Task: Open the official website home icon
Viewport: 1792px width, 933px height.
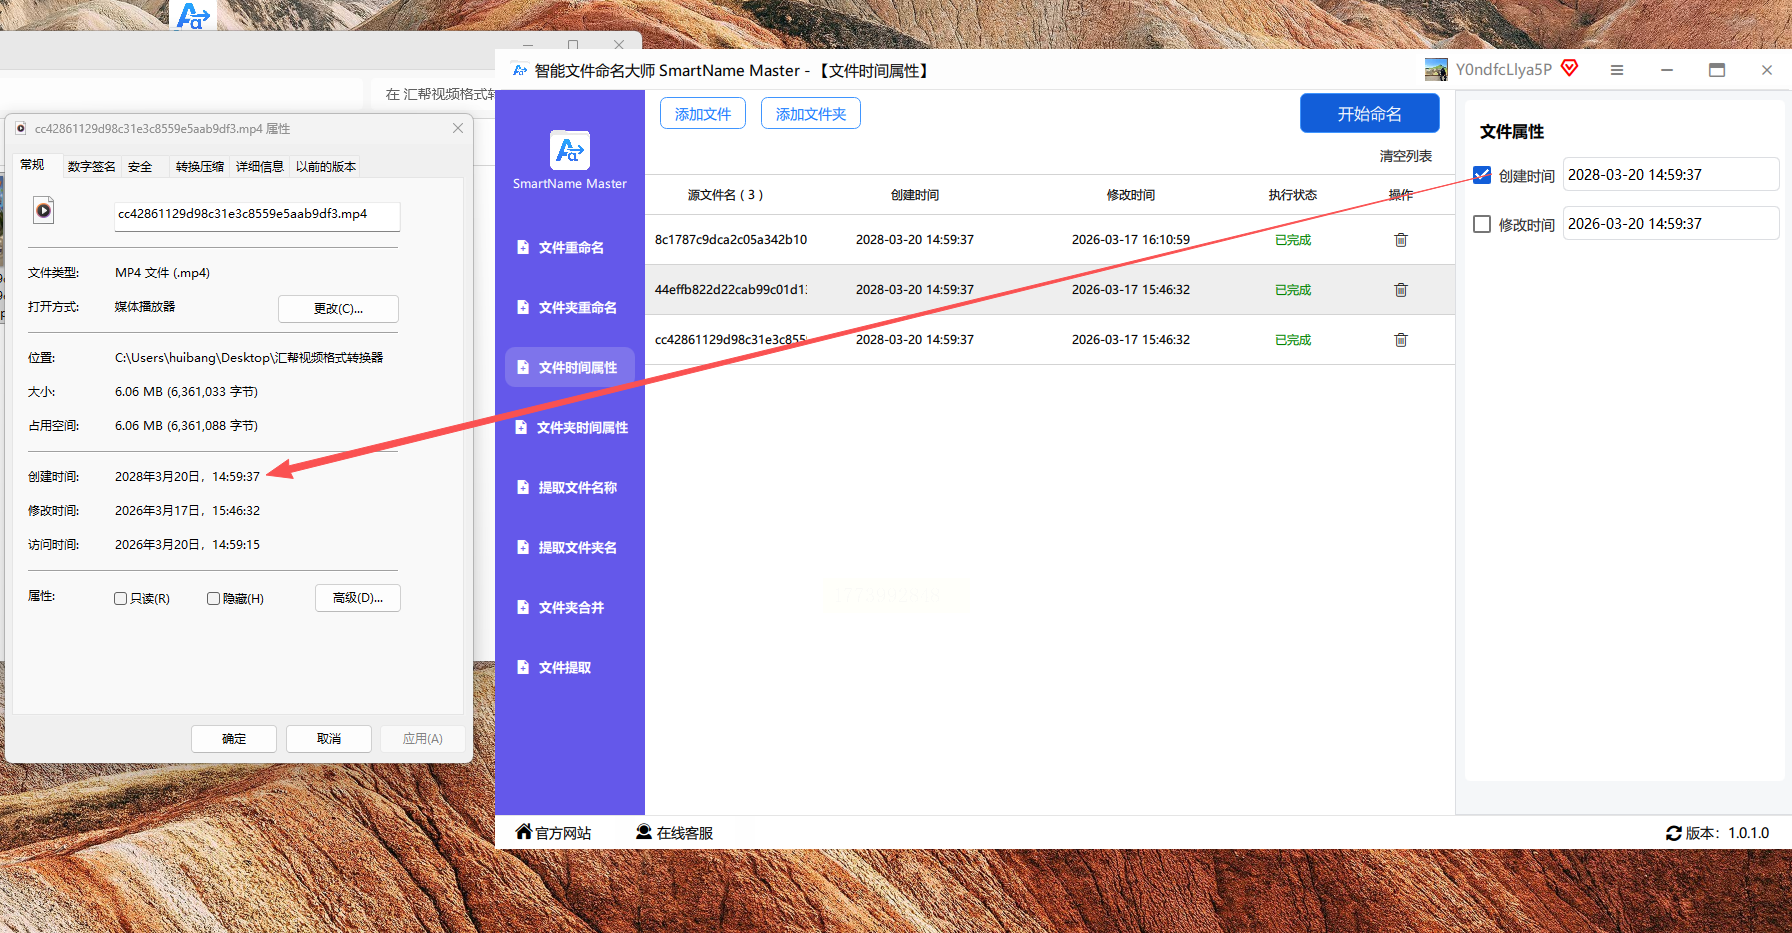Action: pyautogui.click(x=524, y=832)
